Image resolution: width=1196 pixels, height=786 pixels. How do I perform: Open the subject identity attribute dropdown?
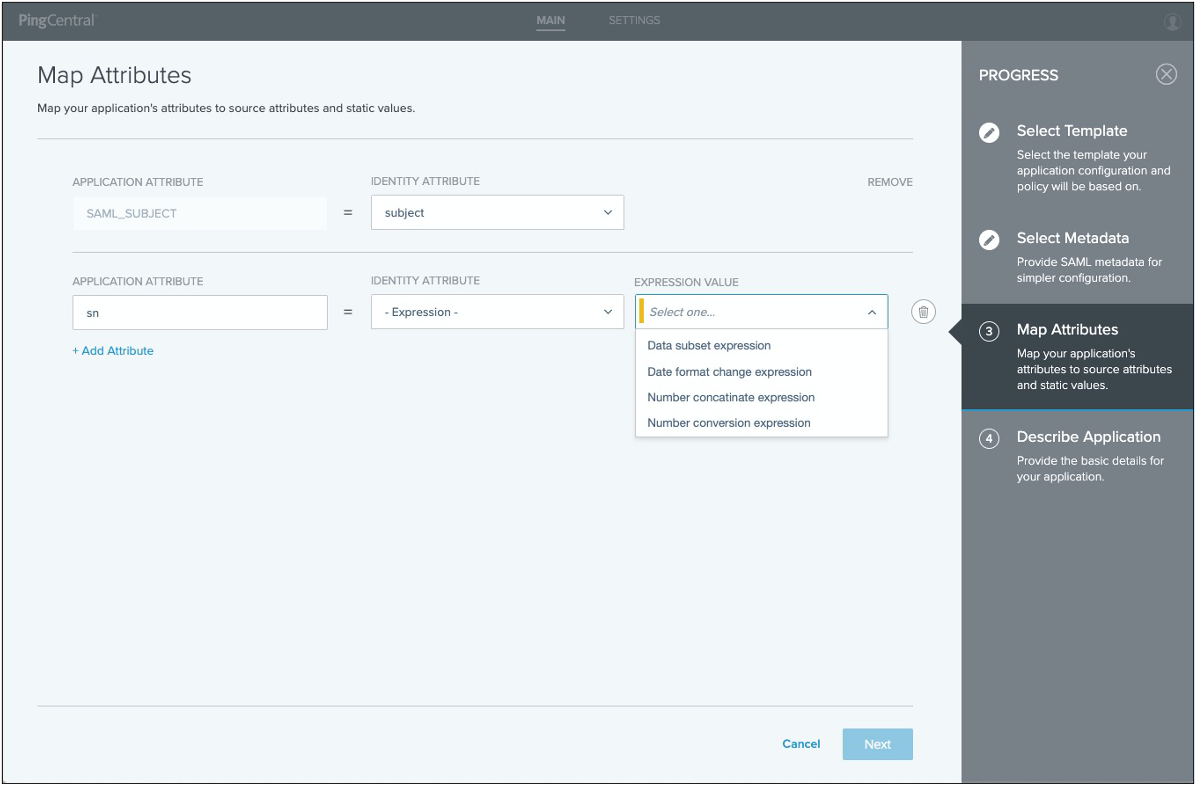click(x=497, y=212)
